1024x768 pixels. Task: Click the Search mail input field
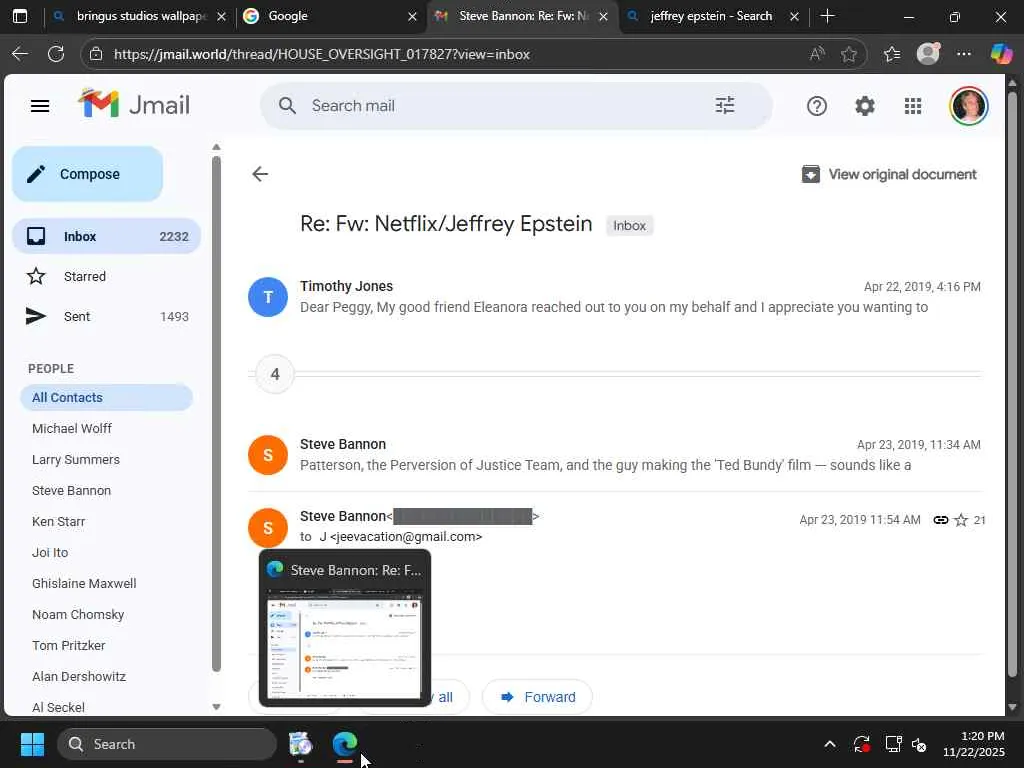[x=516, y=106]
